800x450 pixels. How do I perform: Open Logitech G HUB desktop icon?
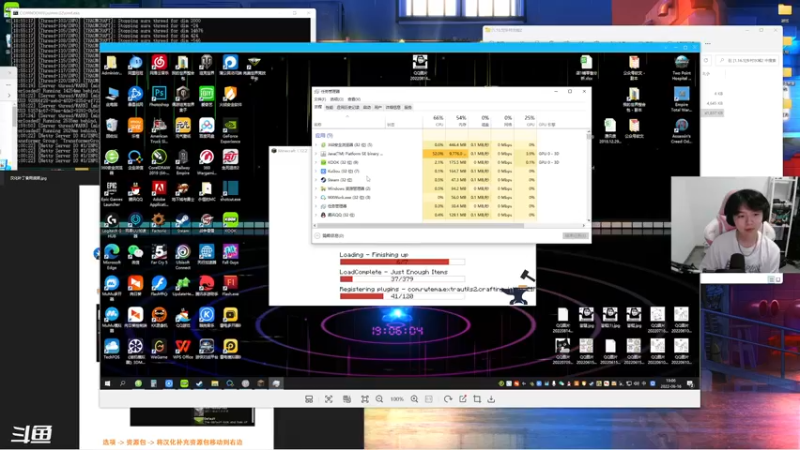tap(111, 226)
